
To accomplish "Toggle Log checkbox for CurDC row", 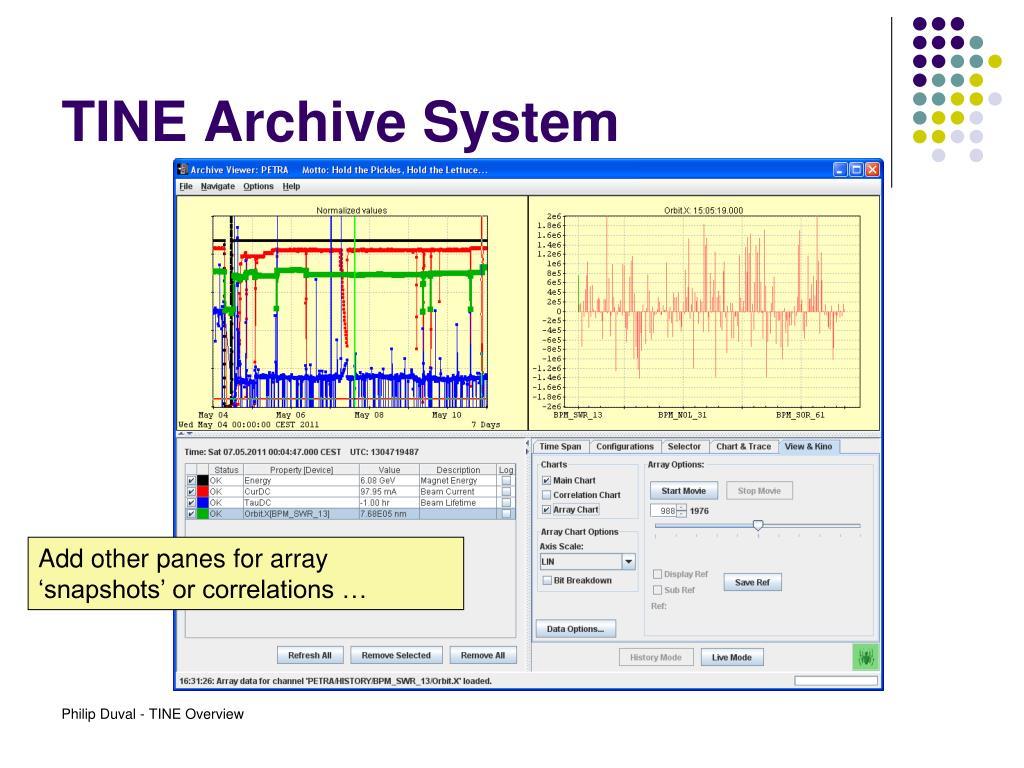I will click(x=506, y=492).
